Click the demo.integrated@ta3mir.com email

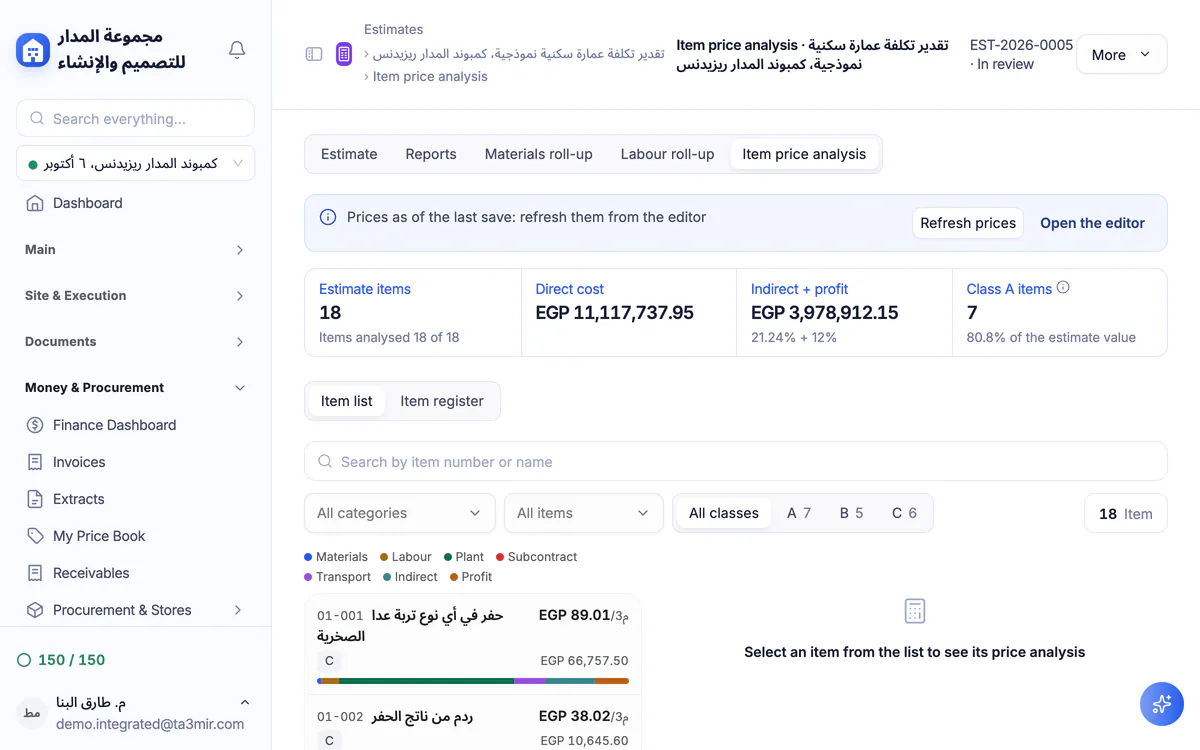click(x=150, y=724)
